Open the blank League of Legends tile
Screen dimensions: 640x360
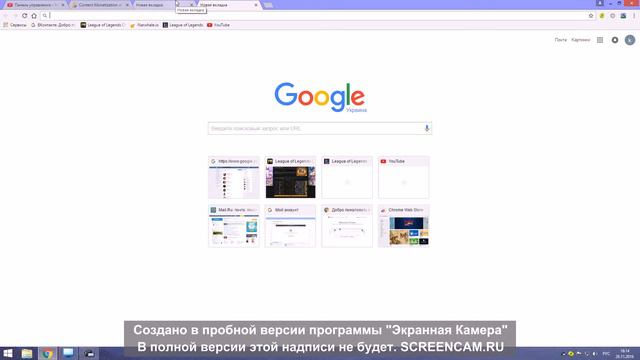(x=347, y=178)
